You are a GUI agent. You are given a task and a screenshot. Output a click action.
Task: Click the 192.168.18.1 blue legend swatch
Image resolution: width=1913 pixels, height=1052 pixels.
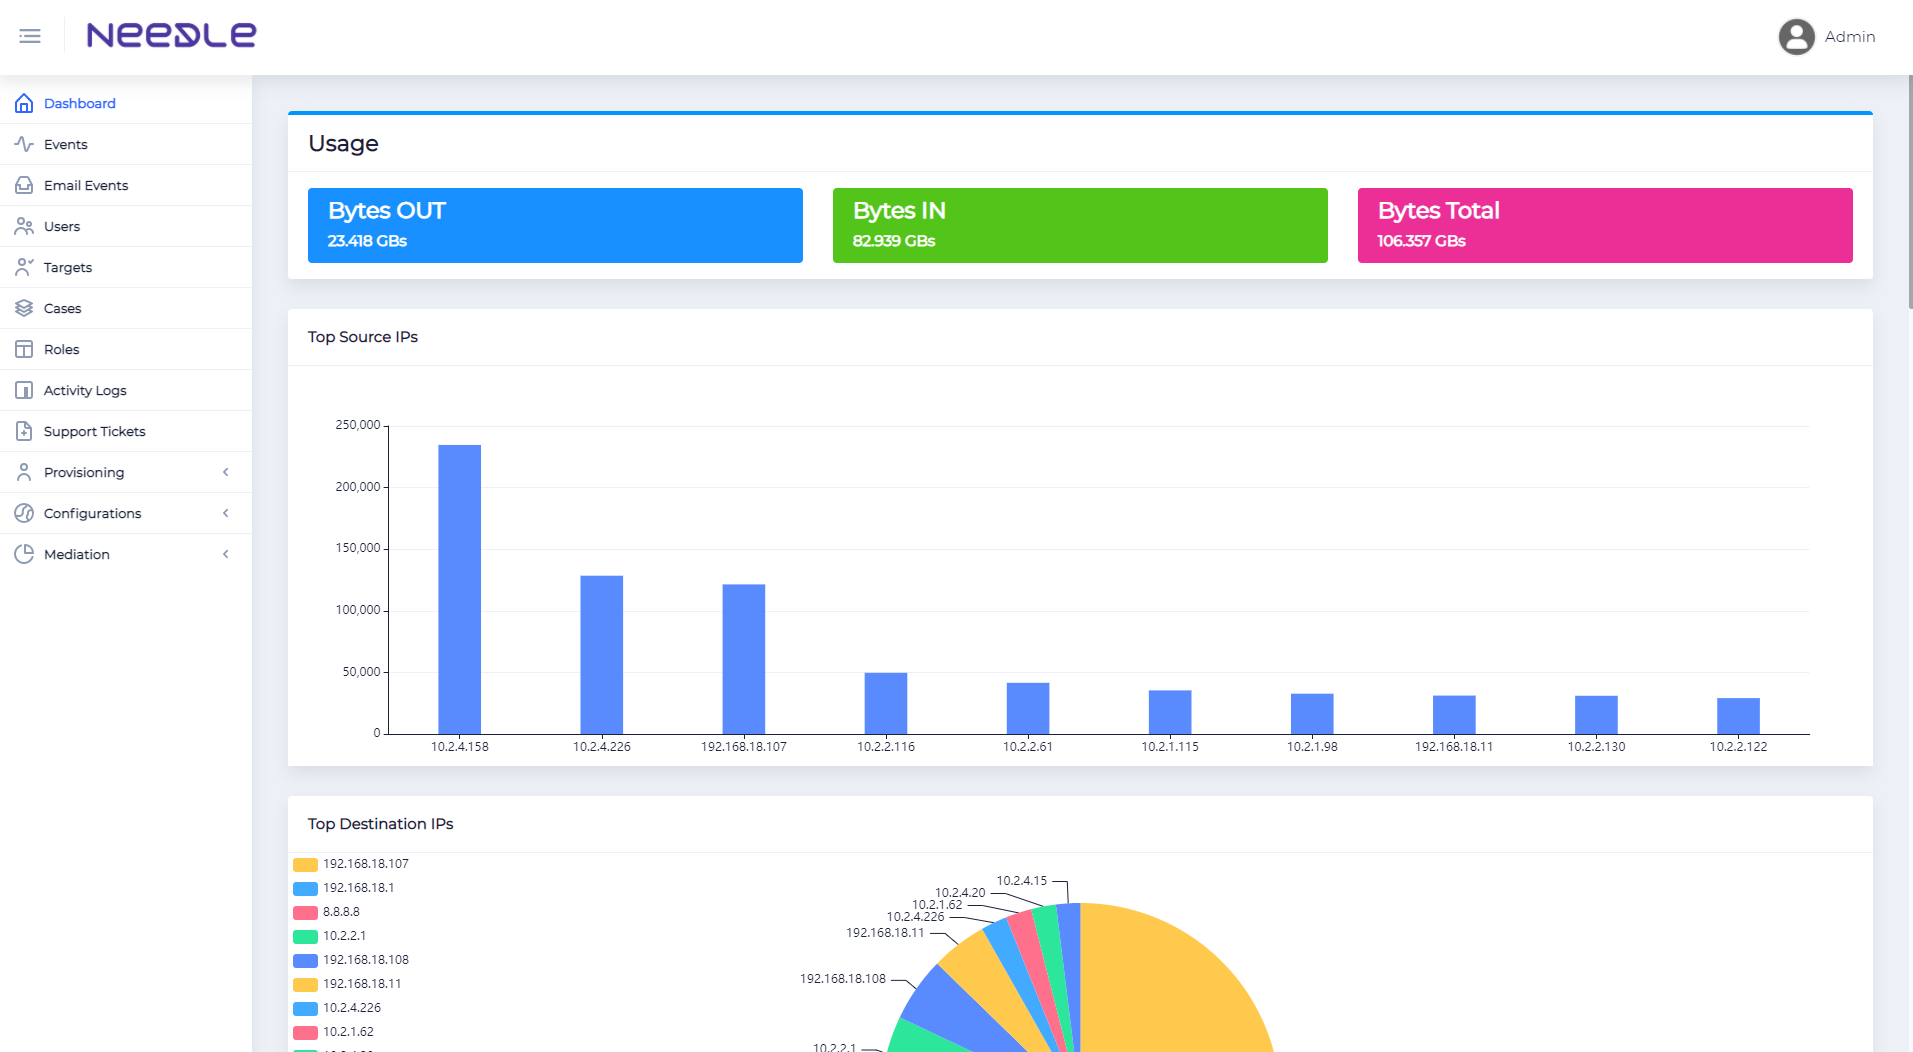[x=305, y=889]
